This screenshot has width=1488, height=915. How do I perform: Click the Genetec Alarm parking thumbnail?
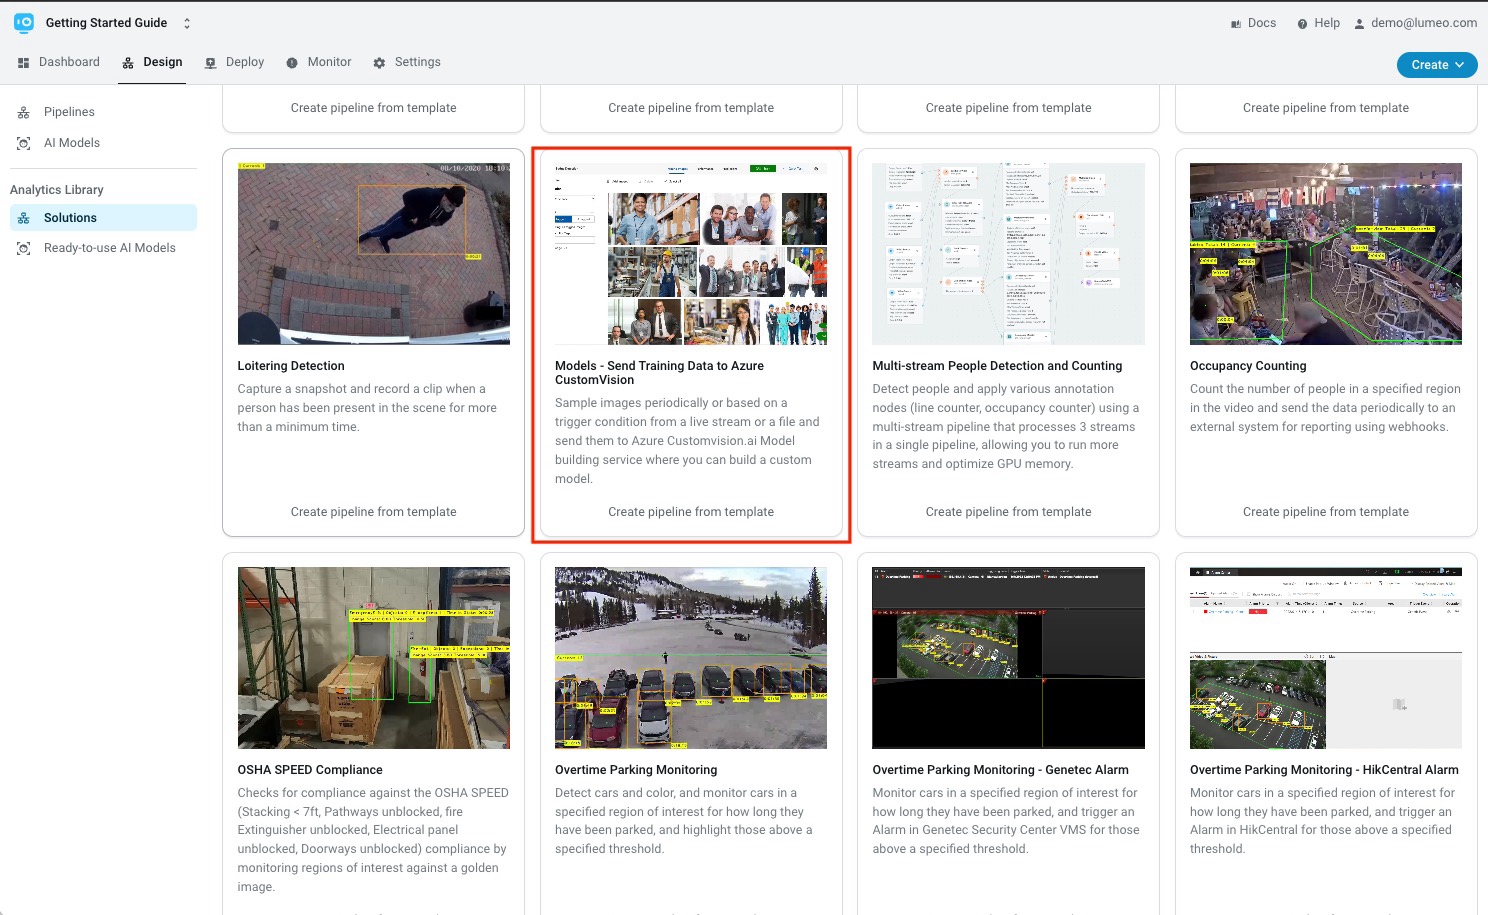click(x=1008, y=658)
